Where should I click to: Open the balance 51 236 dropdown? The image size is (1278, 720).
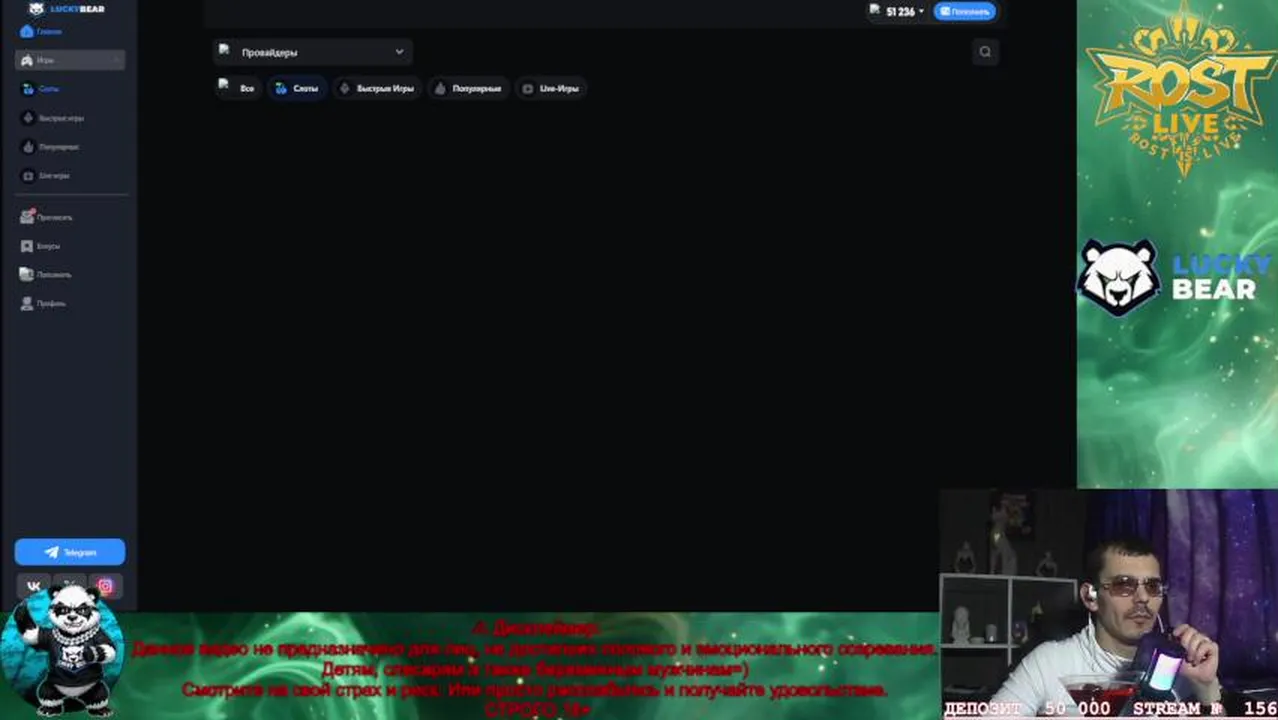pos(897,11)
